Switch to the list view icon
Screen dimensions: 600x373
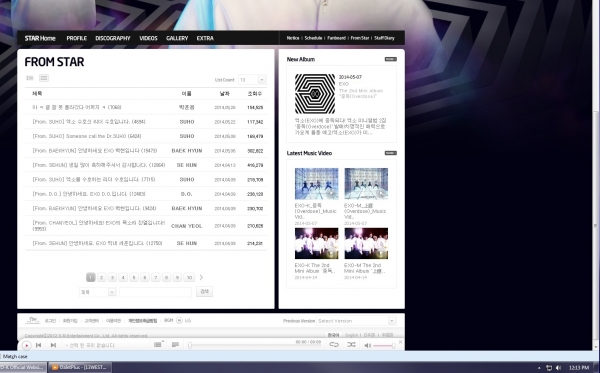pyautogui.click(x=44, y=78)
